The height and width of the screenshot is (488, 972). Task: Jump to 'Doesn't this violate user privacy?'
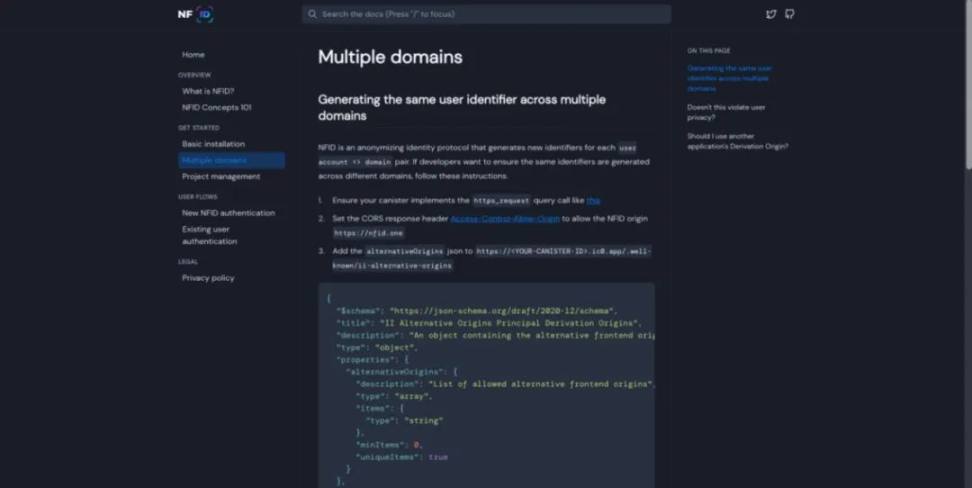[x=726, y=111]
